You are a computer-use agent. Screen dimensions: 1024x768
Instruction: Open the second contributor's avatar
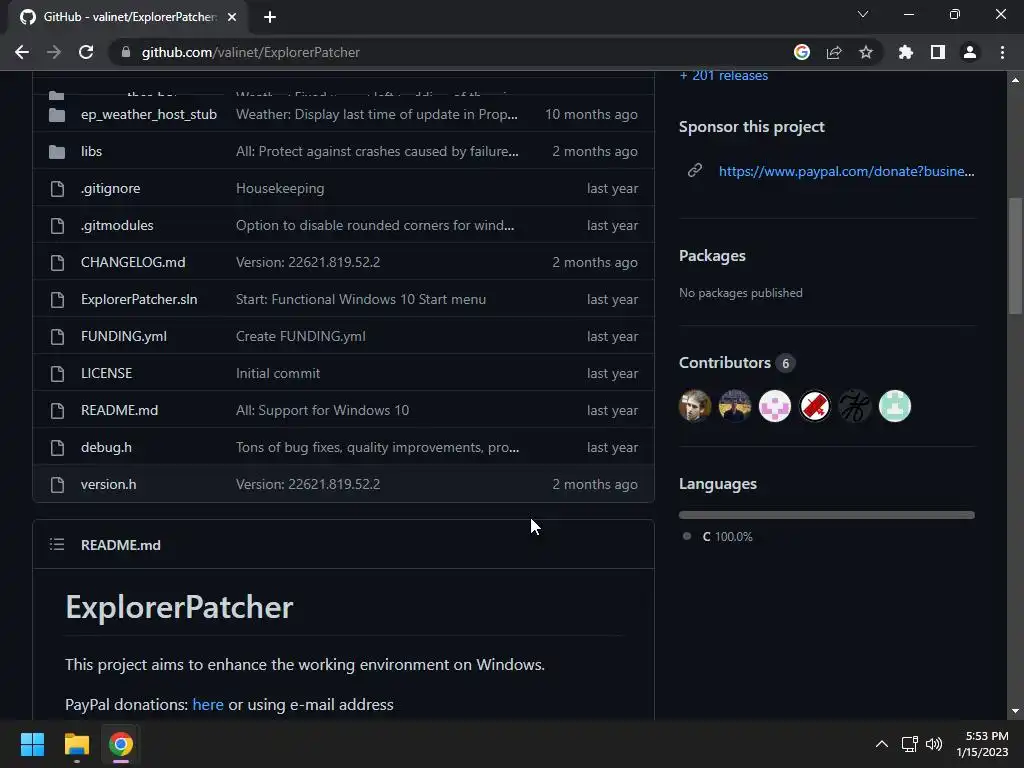735,406
